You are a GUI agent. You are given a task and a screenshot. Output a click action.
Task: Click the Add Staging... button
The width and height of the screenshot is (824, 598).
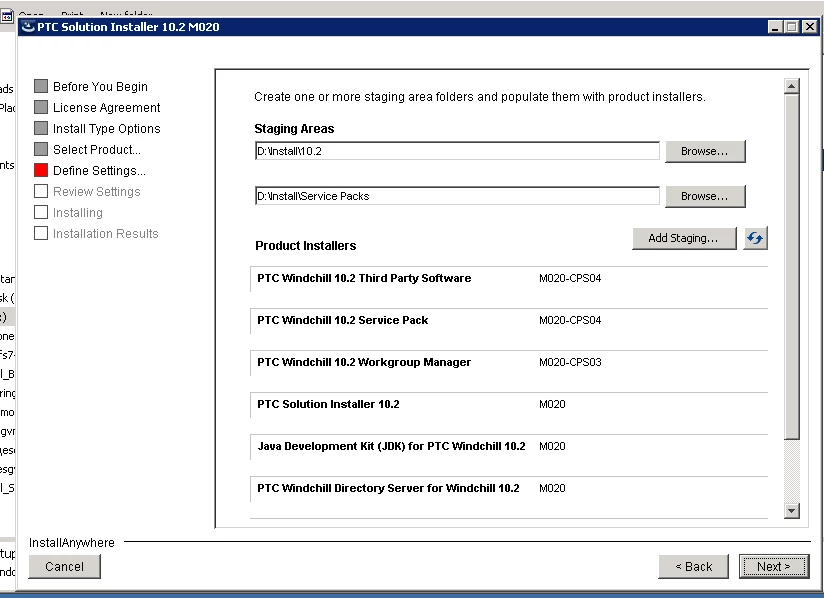[x=684, y=238]
